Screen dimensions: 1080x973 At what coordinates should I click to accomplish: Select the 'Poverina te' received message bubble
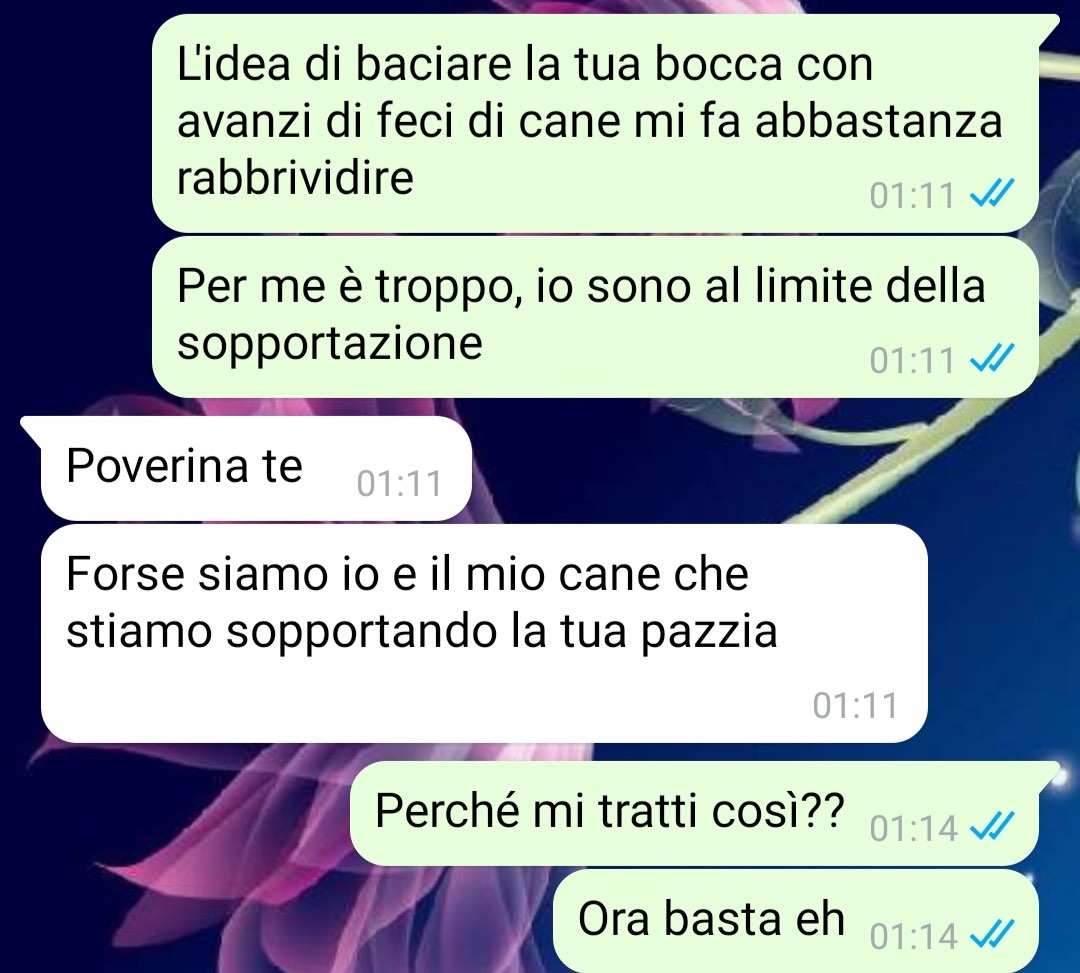click(255, 468)
